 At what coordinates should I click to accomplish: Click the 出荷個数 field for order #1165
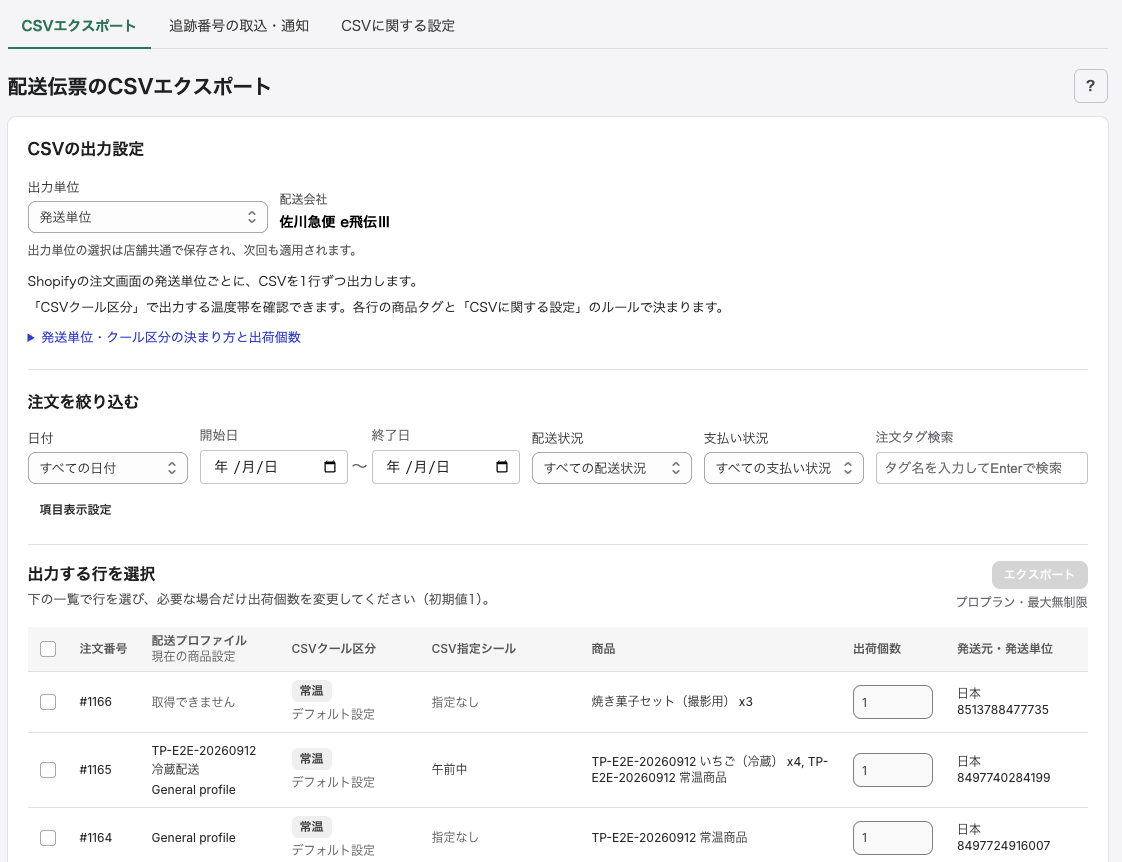point(892,770)
